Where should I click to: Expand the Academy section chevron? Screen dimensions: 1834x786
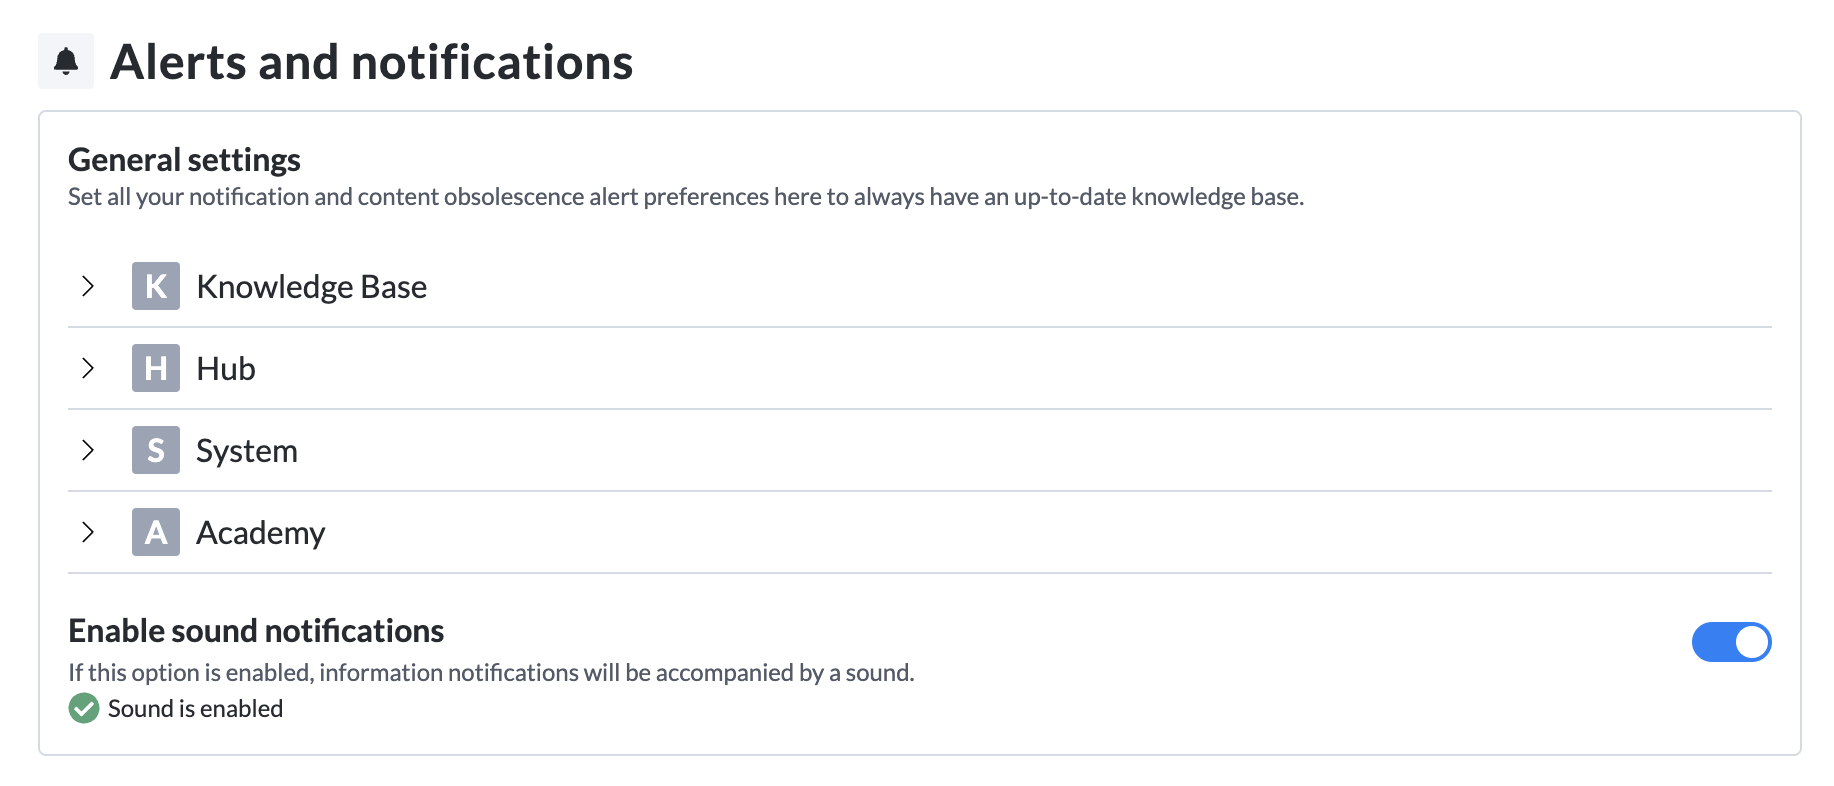88,532
